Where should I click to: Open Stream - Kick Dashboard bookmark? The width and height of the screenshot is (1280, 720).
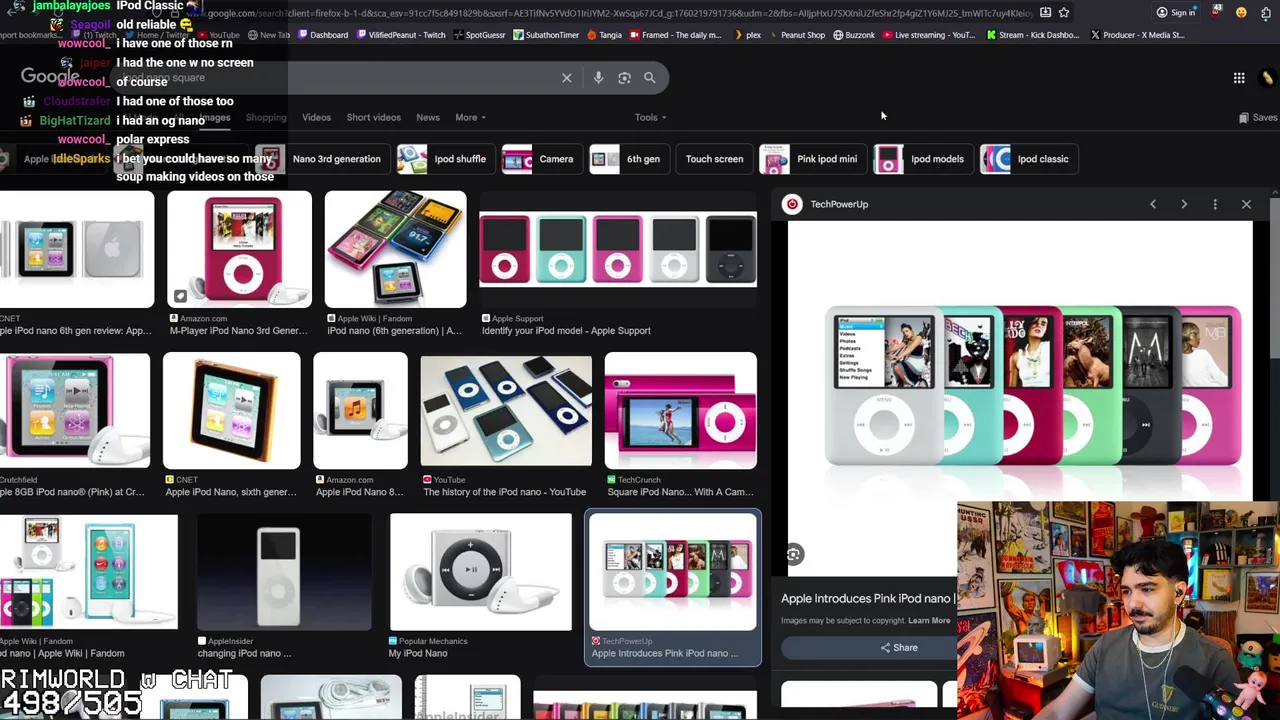coord(1033,35)
